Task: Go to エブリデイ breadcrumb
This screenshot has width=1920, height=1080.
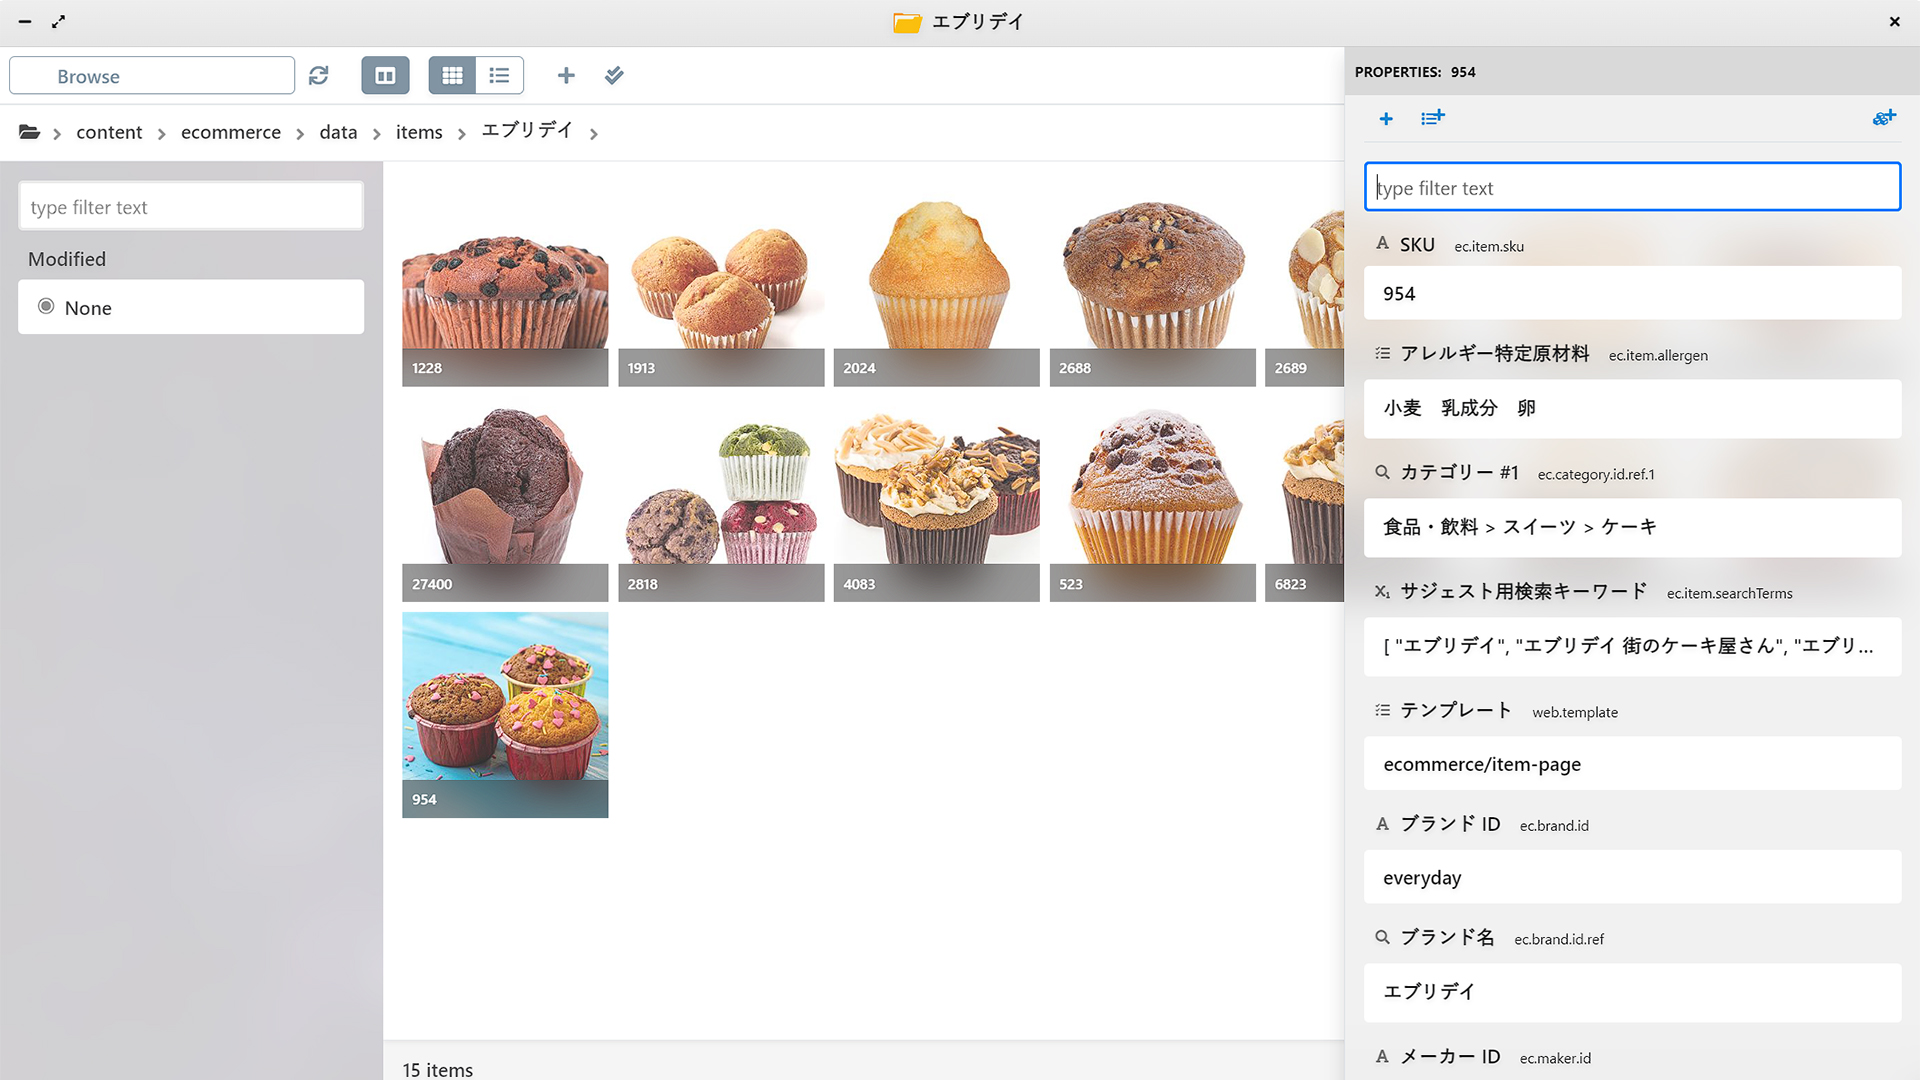Action: 527,131
